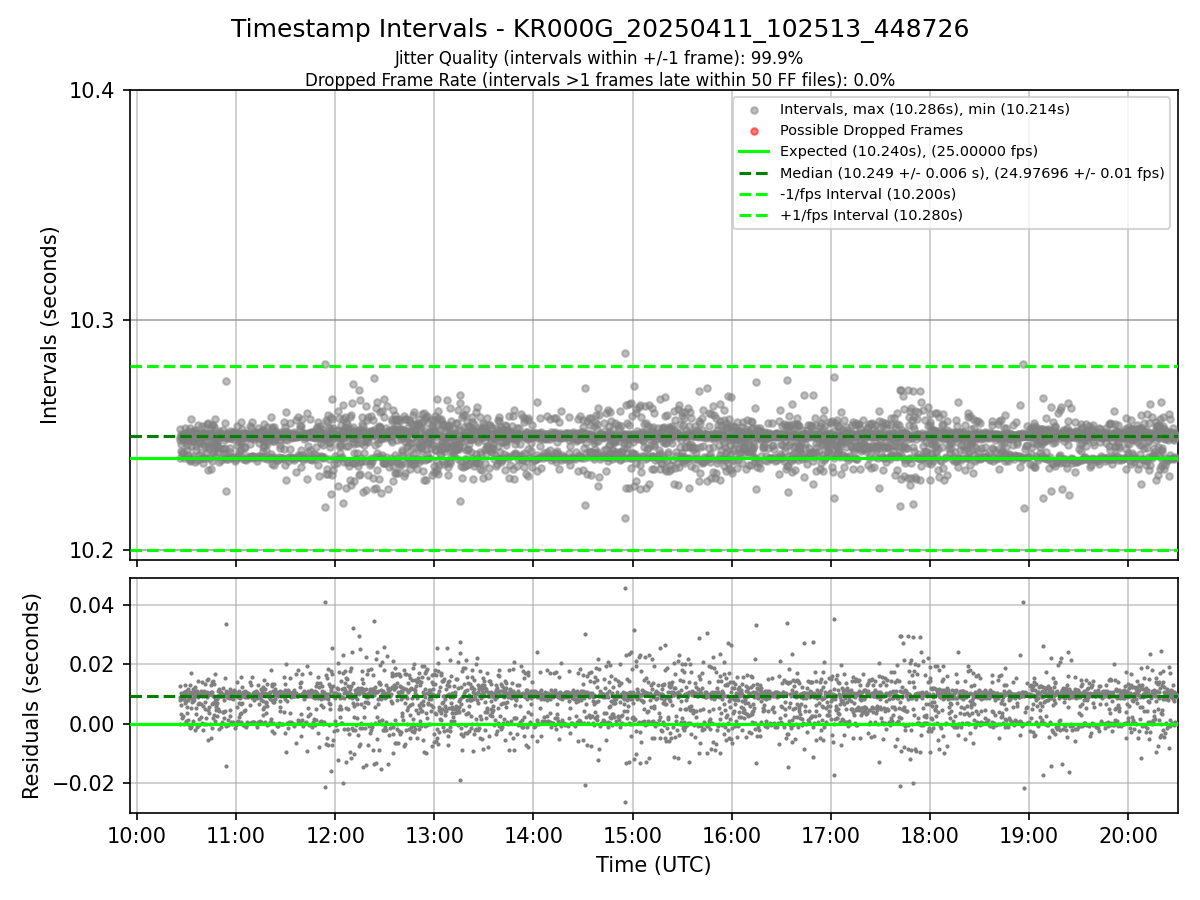The width and height of the screenshot is (1200, 900).
Task: Click the maximum interval point near 15:00 at 10.286s
Action: (x=625, y=353)
